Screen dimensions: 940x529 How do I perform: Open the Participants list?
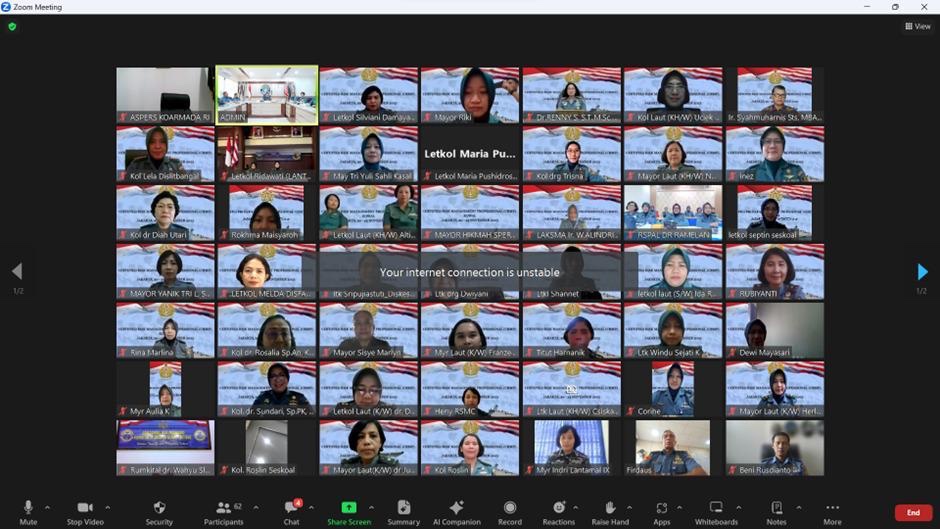[223, 511]
